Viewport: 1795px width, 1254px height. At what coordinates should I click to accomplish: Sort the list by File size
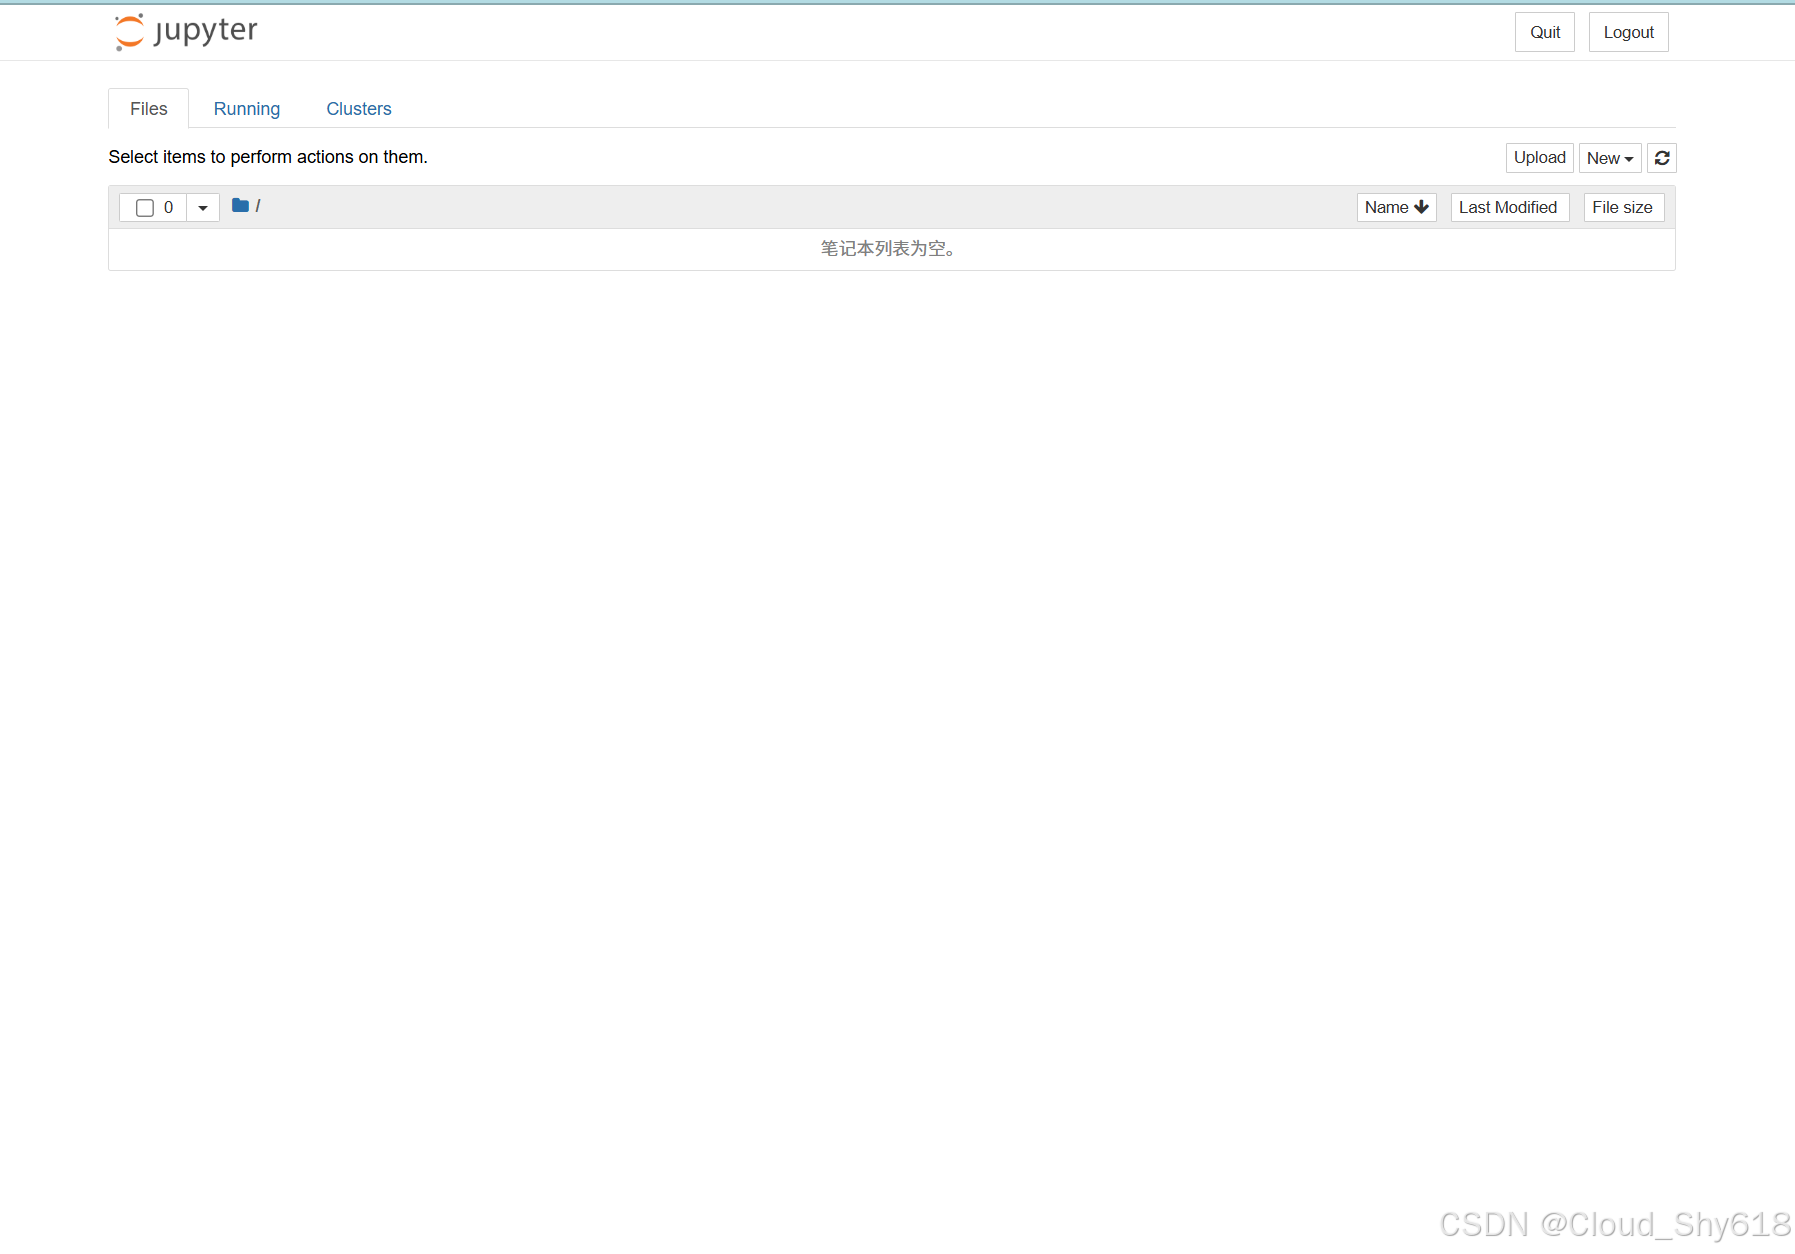[x=1624, y=207]
